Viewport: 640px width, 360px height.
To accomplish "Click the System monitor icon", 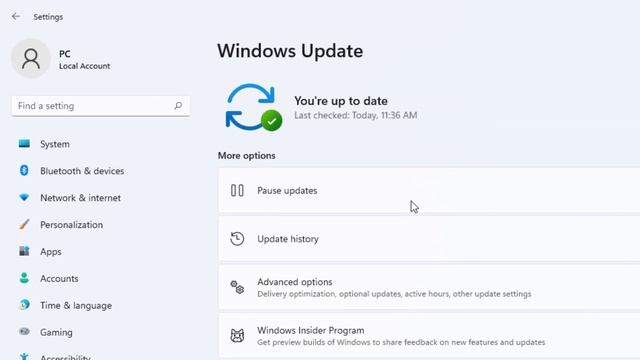I will tap(24, 144).
